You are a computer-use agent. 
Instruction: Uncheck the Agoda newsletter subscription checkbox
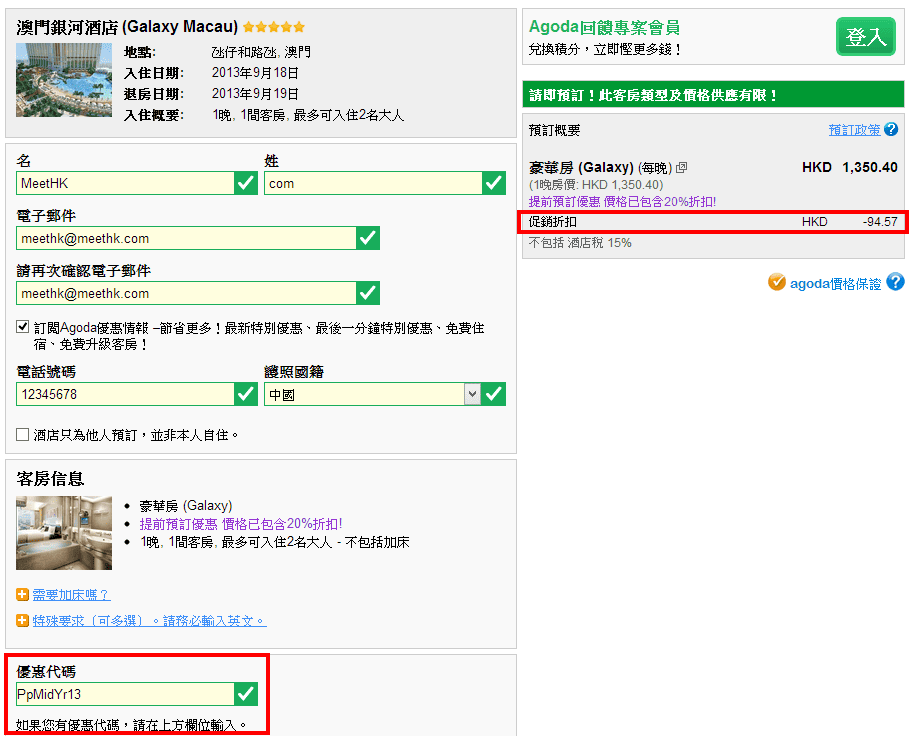point(23,327)
